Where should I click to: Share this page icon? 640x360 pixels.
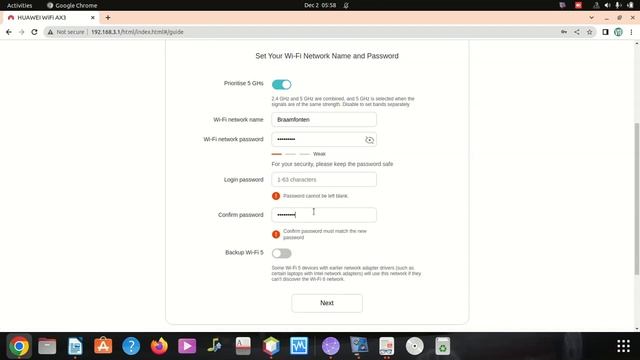click(577, 32)
